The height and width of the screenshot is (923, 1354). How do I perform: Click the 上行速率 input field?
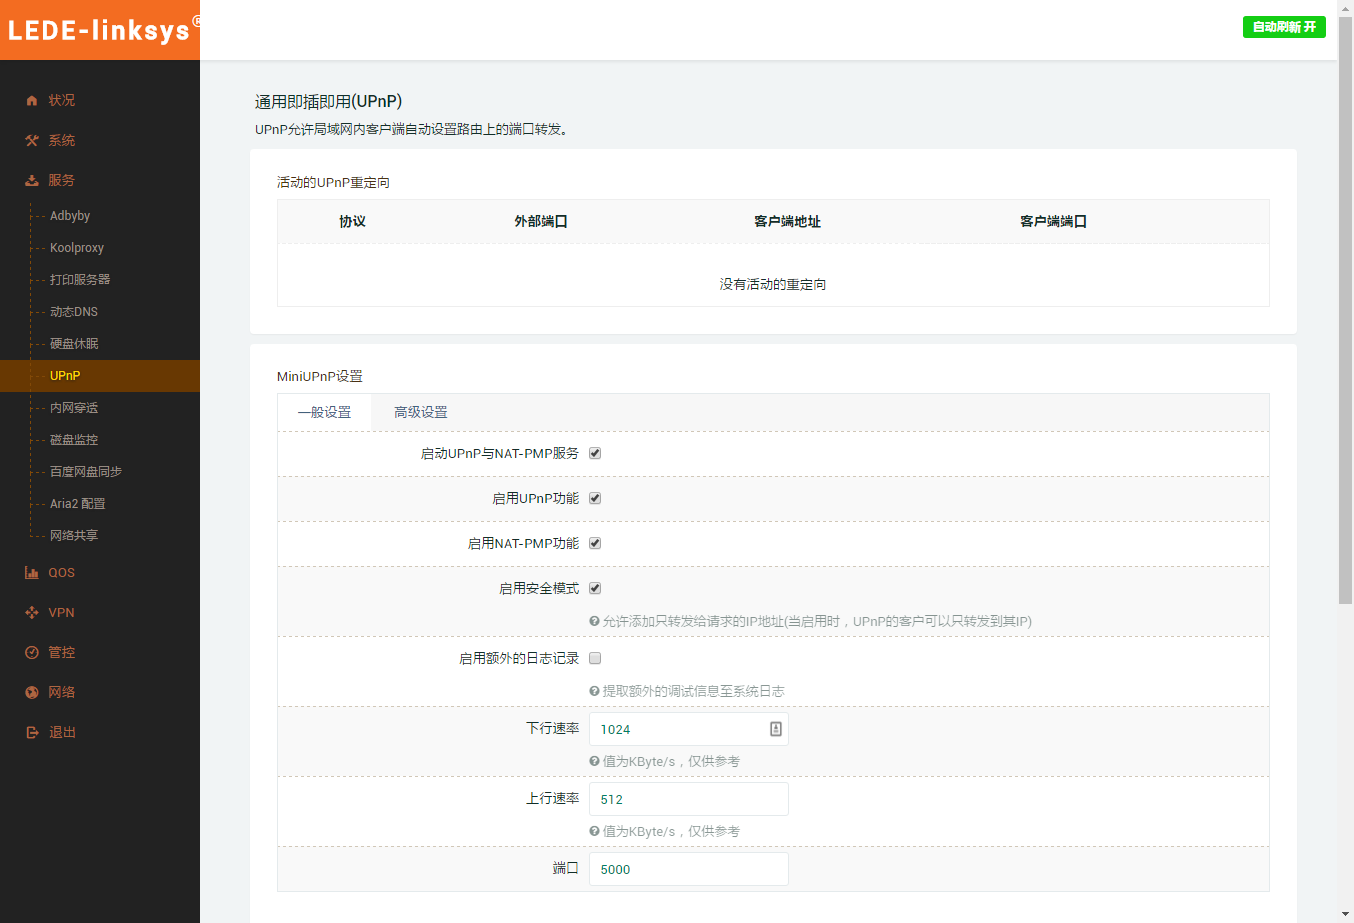(688, 799)
